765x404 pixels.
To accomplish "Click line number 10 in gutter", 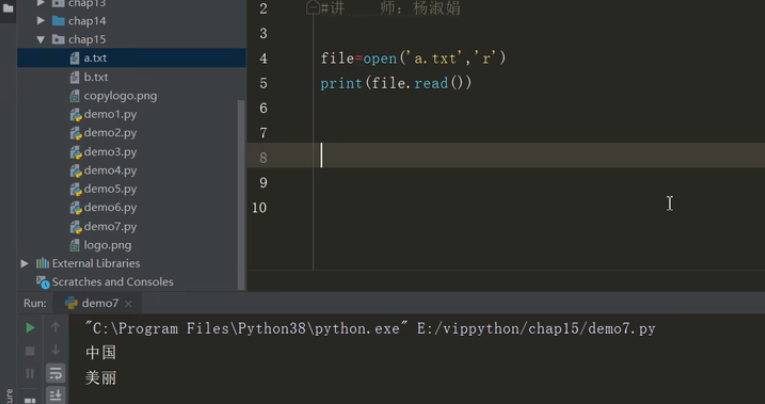I will click(x=260, y=208).
